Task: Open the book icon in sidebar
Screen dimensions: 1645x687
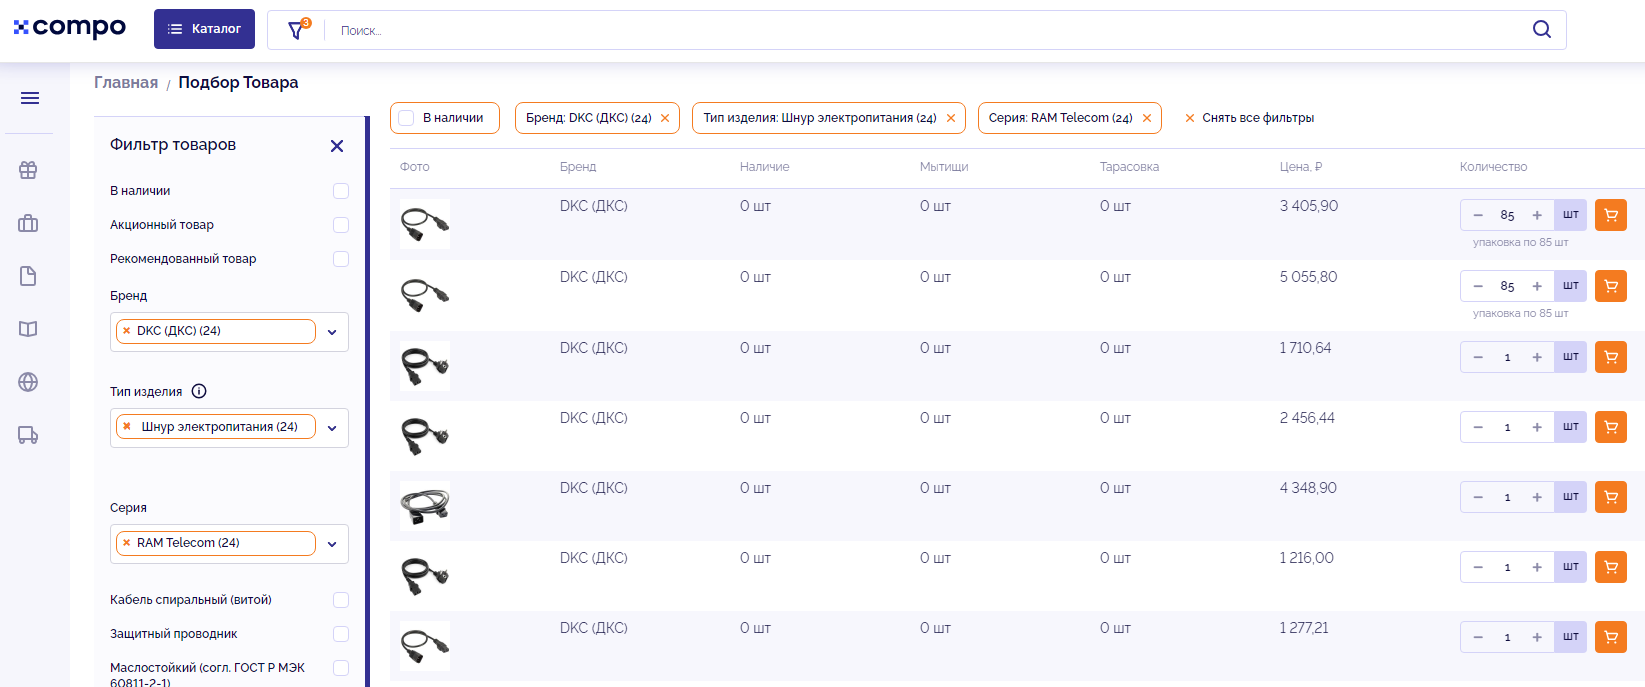Action: 28,329
